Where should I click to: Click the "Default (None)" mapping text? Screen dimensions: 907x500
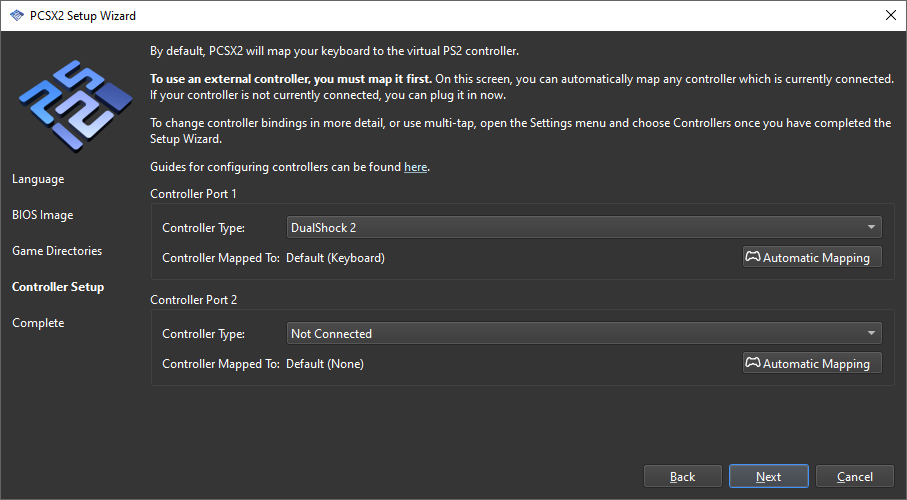325,364
